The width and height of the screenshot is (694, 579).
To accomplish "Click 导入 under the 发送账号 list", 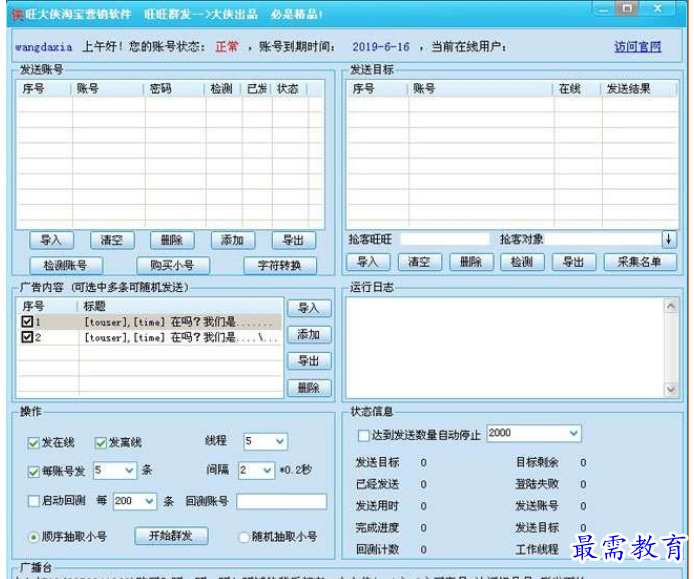I will click(51, 240).
